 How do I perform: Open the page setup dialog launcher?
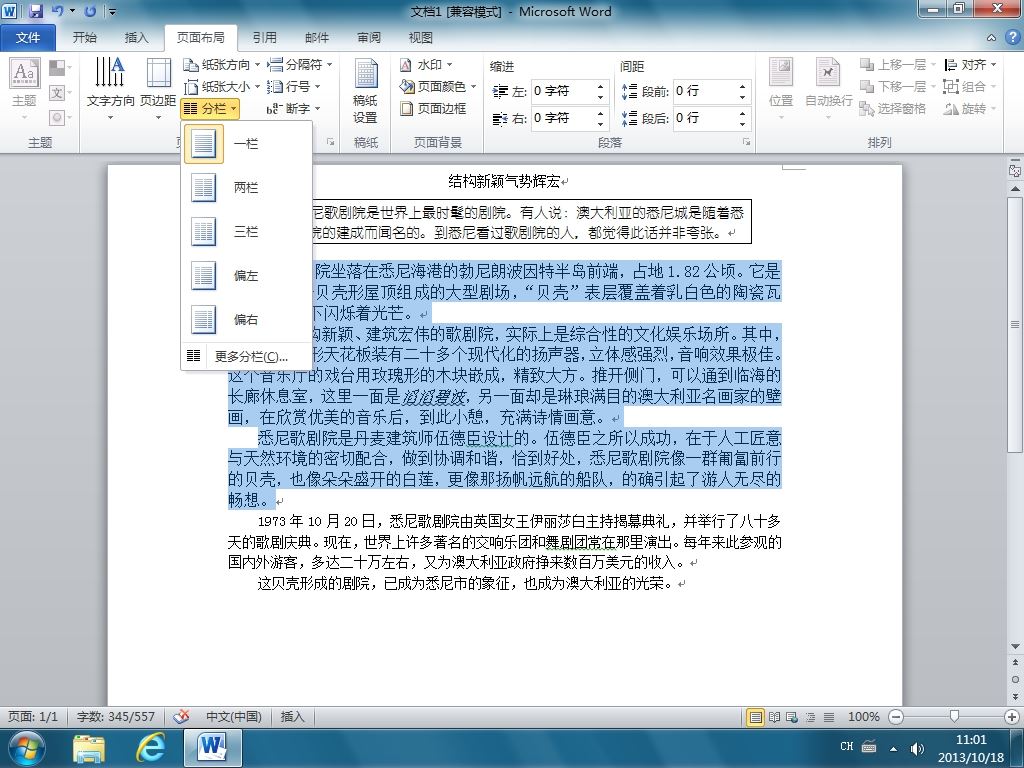(x=330, y=142)
